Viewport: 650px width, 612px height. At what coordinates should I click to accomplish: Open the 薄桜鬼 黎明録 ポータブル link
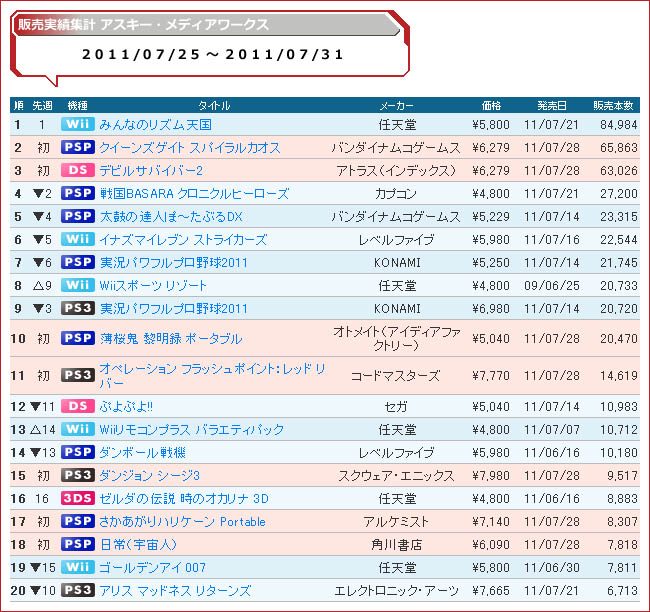(171, 339)
